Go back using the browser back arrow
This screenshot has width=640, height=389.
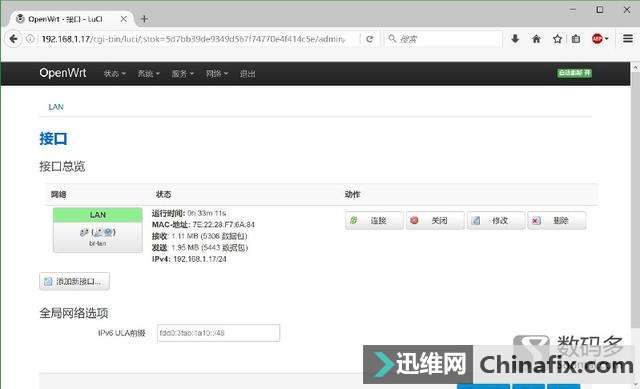13,39
